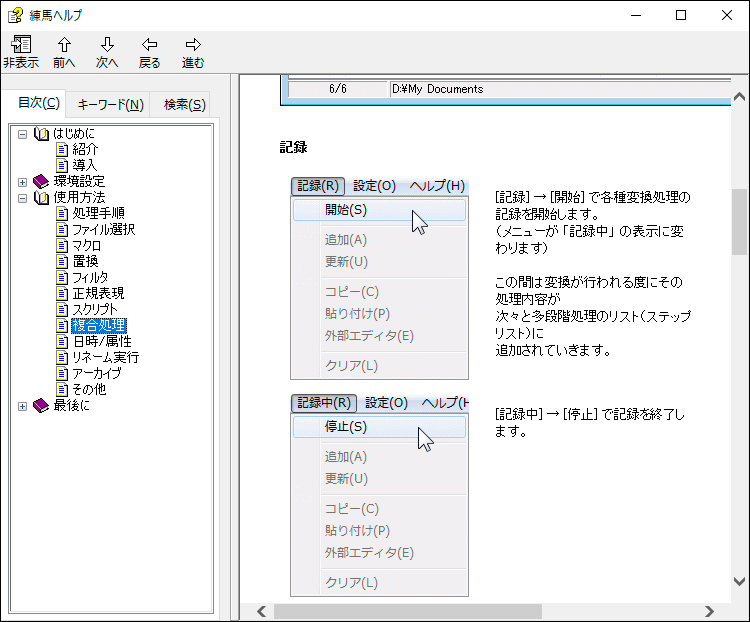Click the 進む forward arrow
750x622 pixels.
(x=193, y=52)
